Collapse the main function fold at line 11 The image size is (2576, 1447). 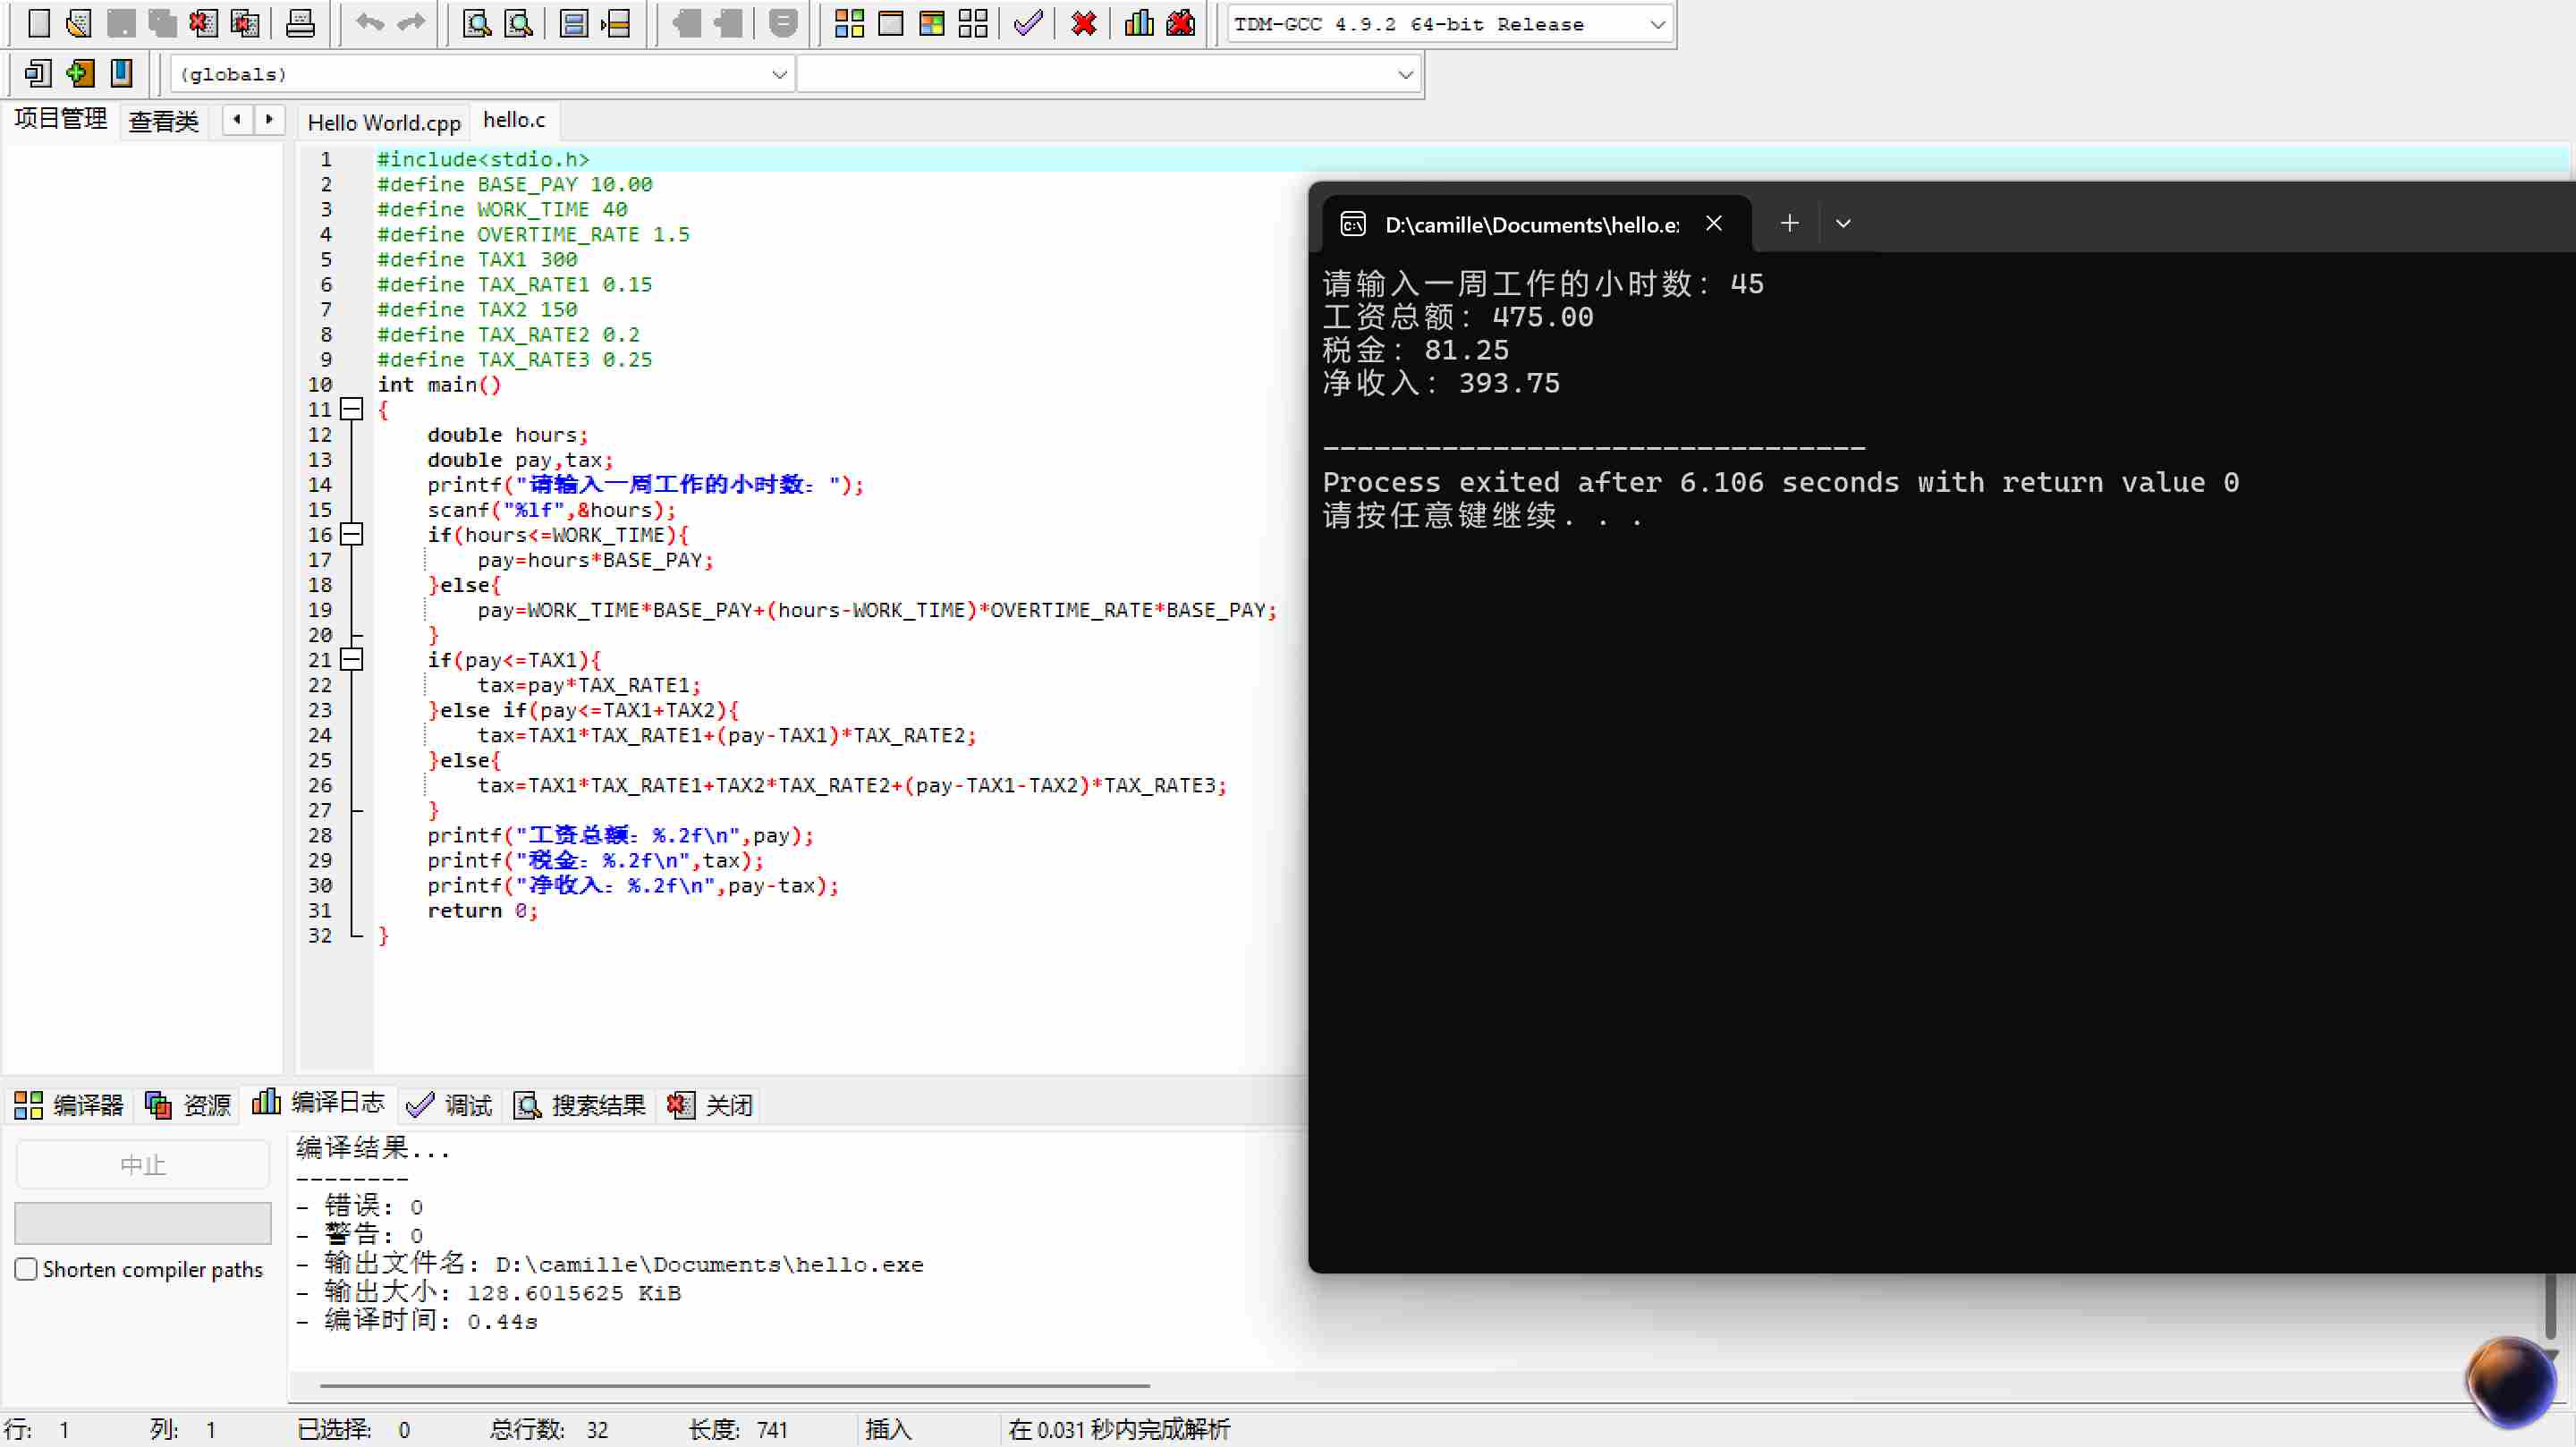[x=351, y=409]
